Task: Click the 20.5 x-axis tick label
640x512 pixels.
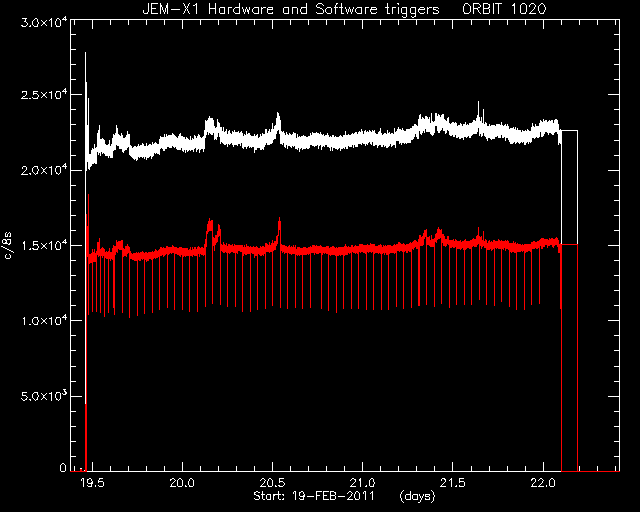Action: coord(272,483)
